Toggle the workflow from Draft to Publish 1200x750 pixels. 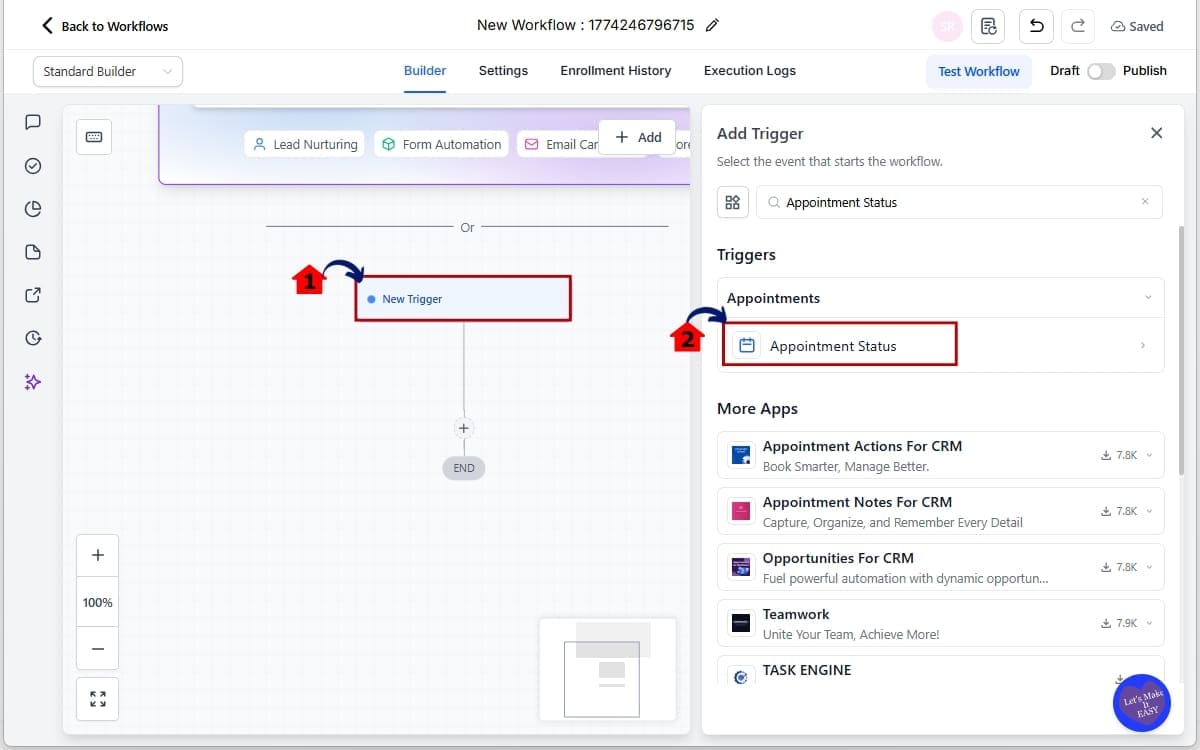(1101, 71)
